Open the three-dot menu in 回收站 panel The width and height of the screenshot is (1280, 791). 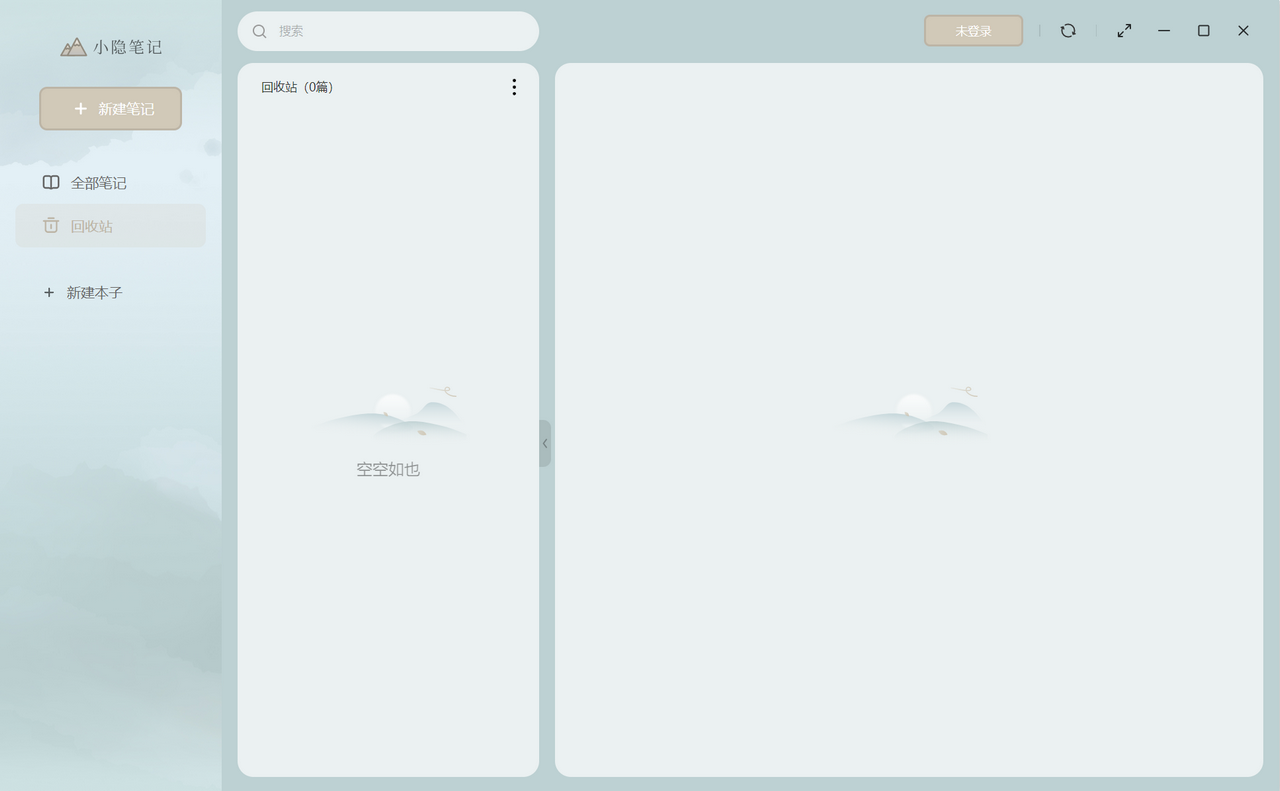click(514, 87)
